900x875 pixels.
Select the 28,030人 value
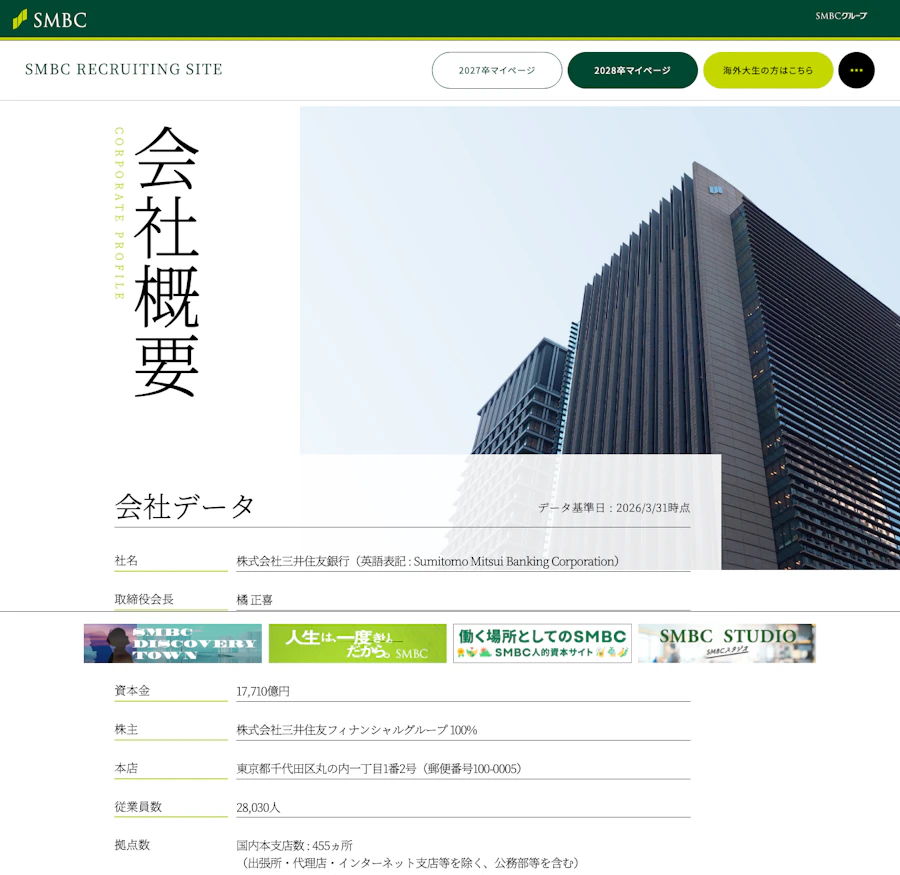click(258, 807)
